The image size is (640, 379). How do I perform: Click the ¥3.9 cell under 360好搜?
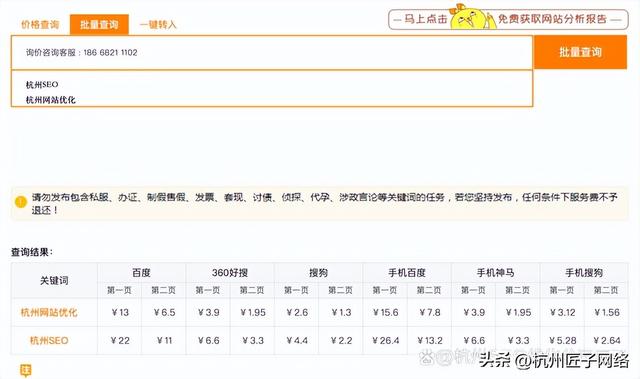tap(208, 313)
